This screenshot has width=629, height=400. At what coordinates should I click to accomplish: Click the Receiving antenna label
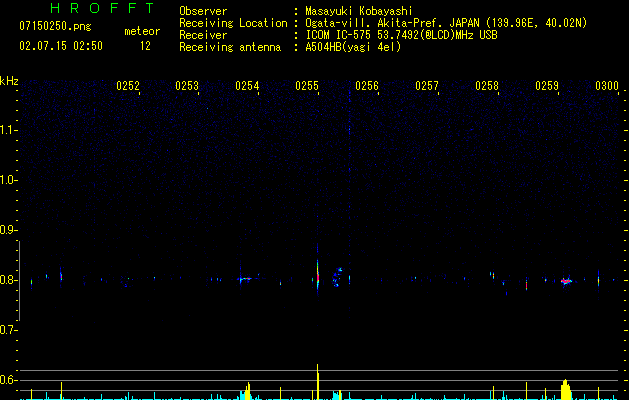(230, 47)
